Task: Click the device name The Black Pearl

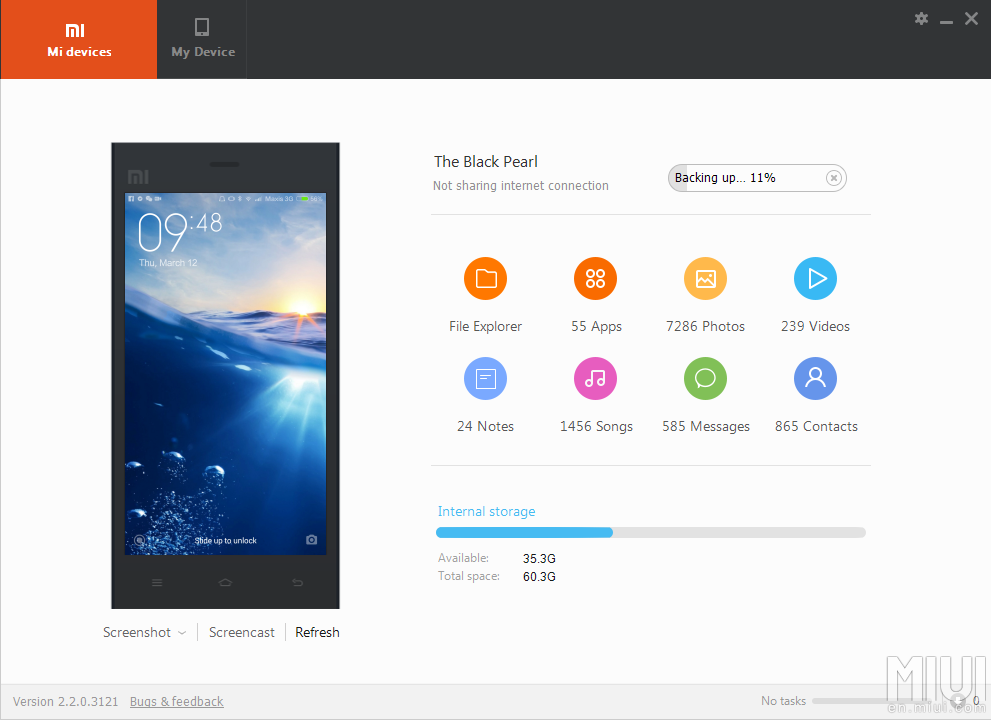Action: 486,161
